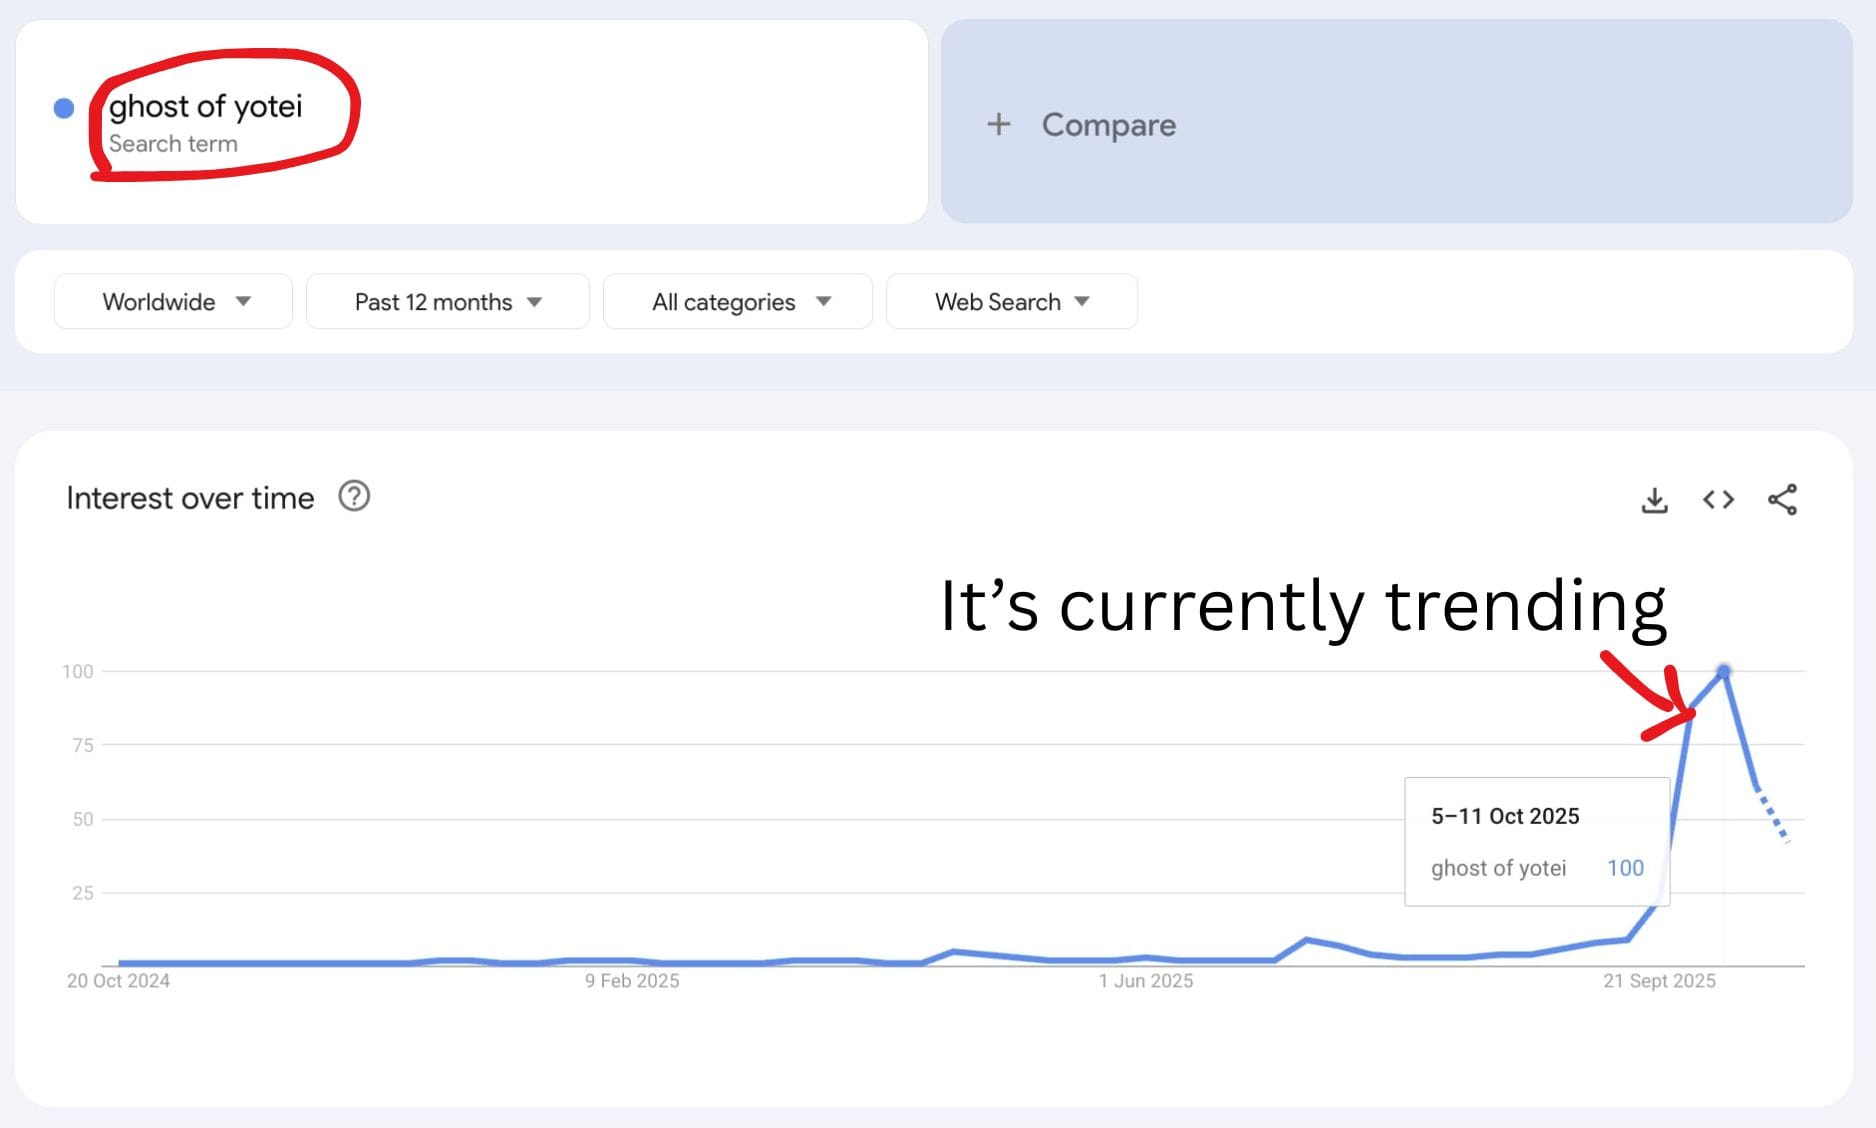Open help tooltip for Interest over time
The width and height of the screenshot is (1876, 1128).
354,496
